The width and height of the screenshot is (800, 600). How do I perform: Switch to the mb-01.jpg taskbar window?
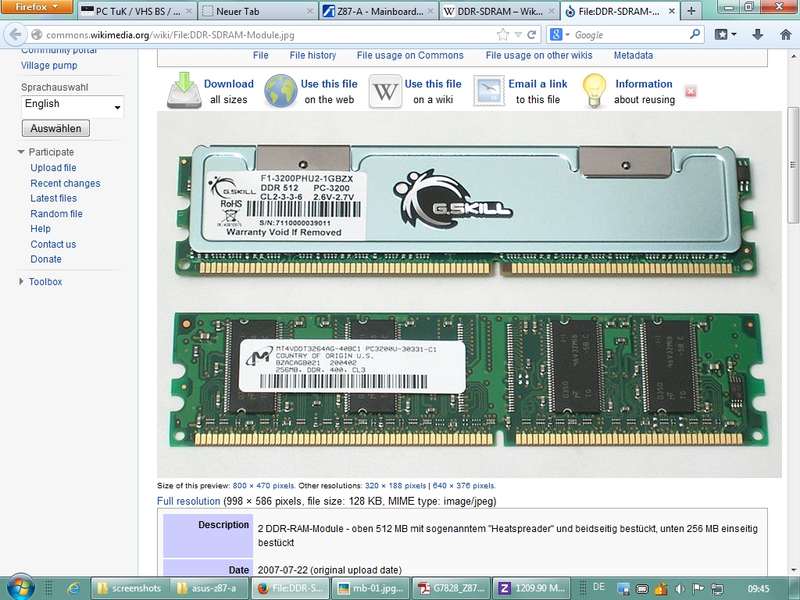370,588
